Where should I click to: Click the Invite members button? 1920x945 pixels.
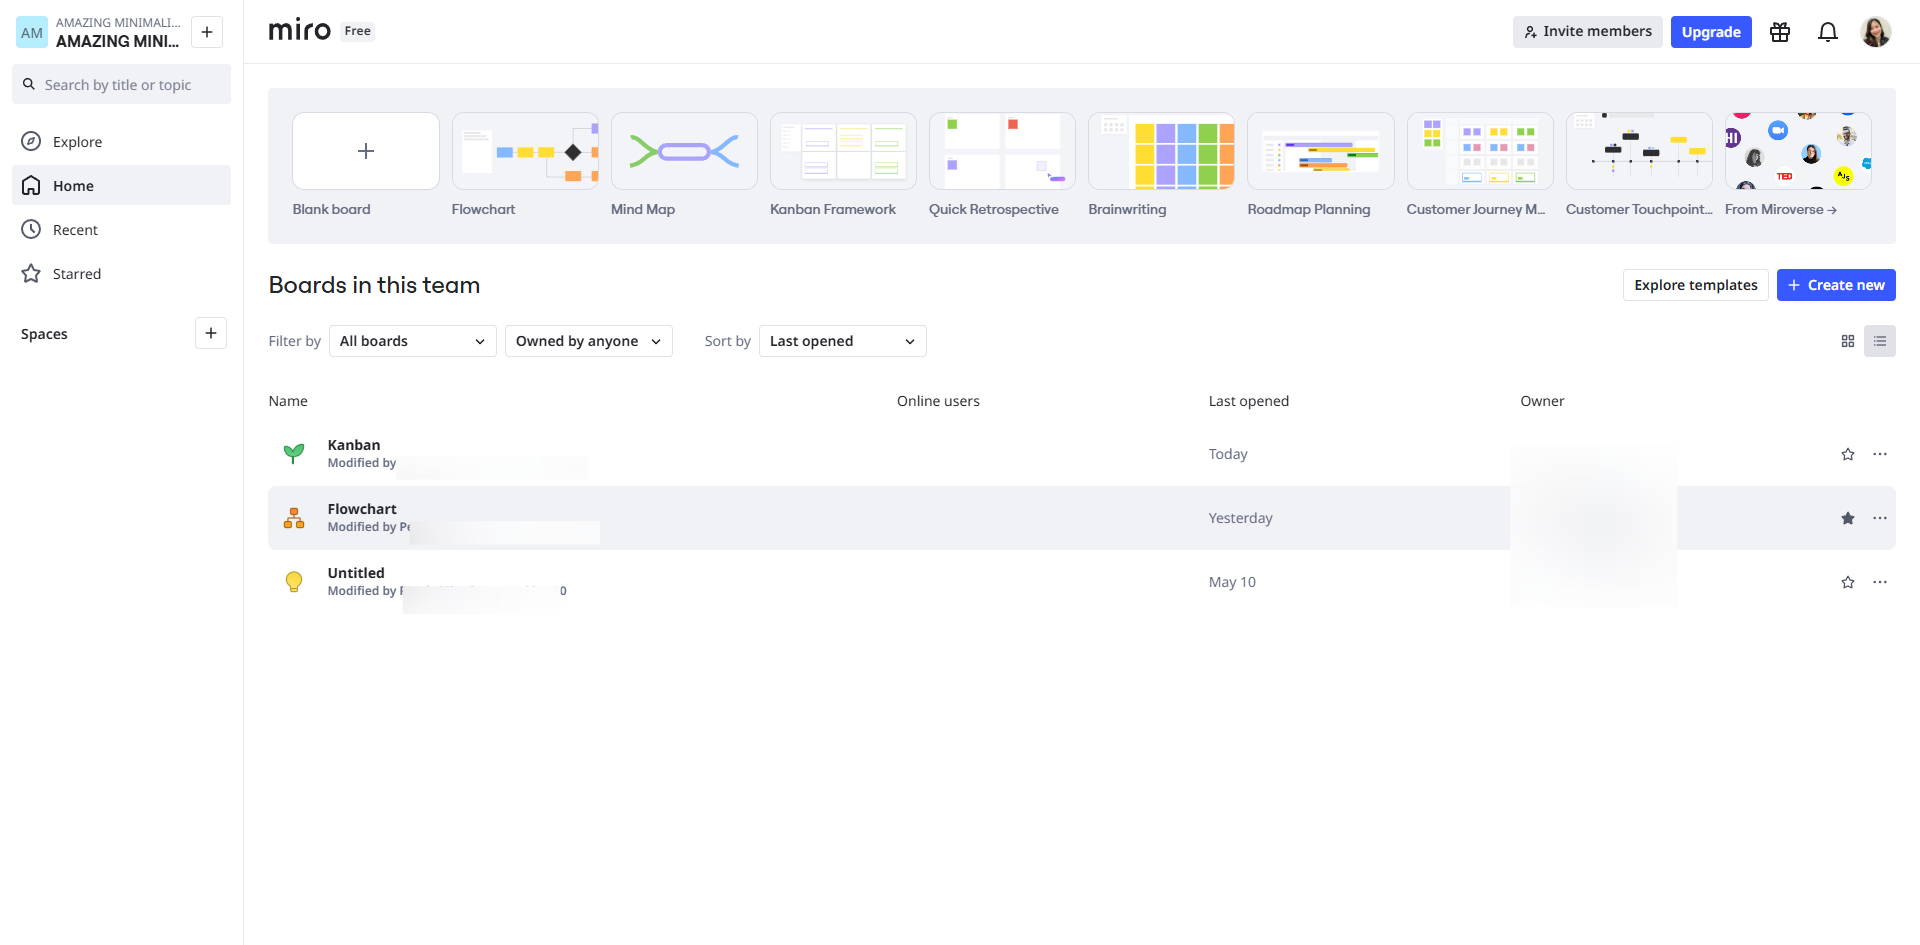click(1587, 32)
